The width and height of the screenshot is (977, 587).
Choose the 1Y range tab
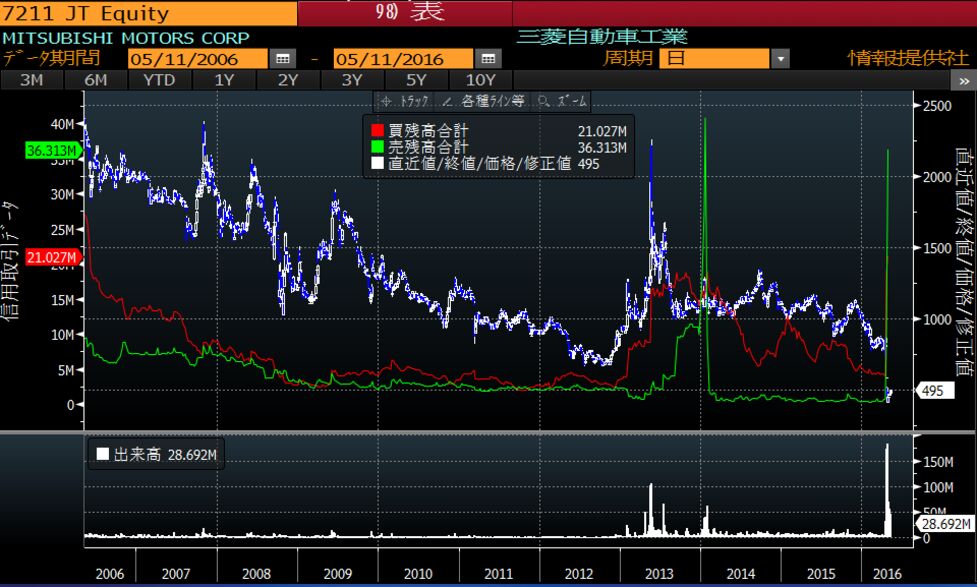tap(224, 80)
